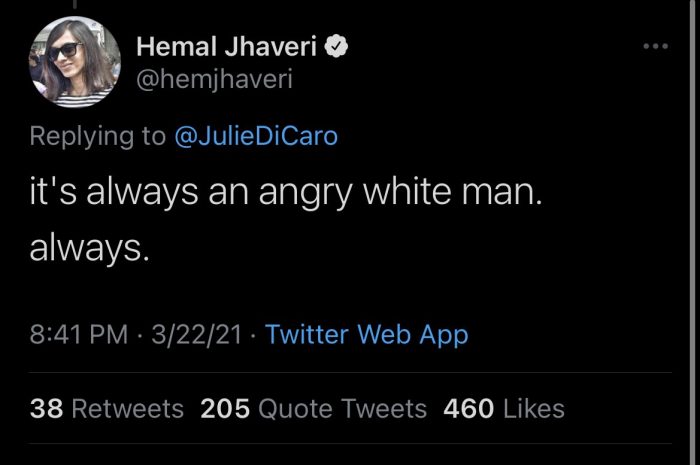Click the 3/22/21 date

pos(196,334)
